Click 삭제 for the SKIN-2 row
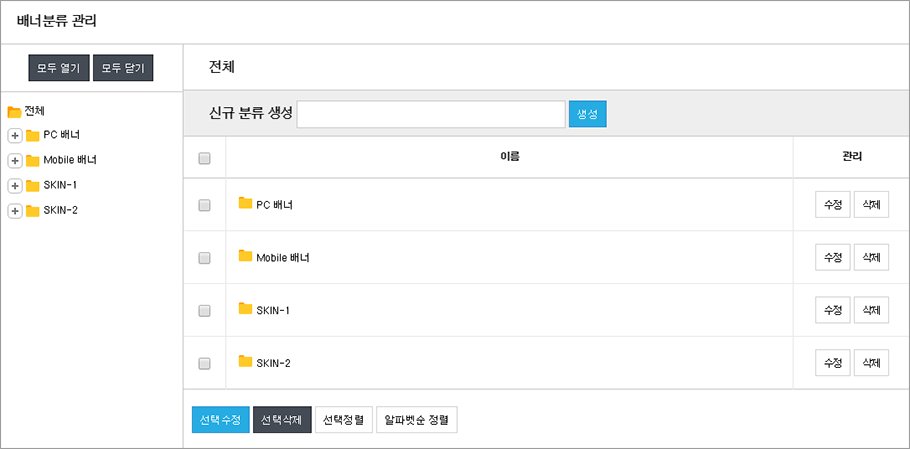 point(871,363)
